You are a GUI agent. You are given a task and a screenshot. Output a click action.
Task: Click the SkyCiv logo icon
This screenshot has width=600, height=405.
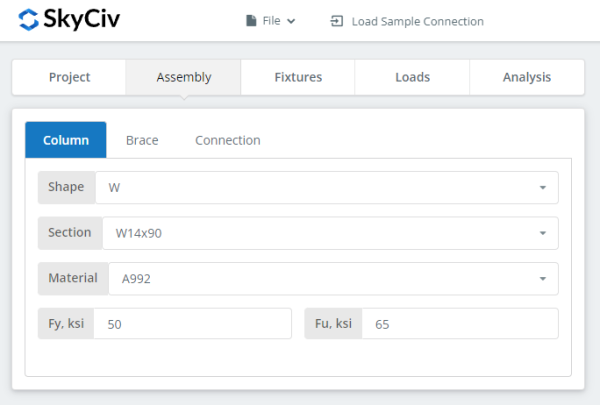tap(30, 20)
